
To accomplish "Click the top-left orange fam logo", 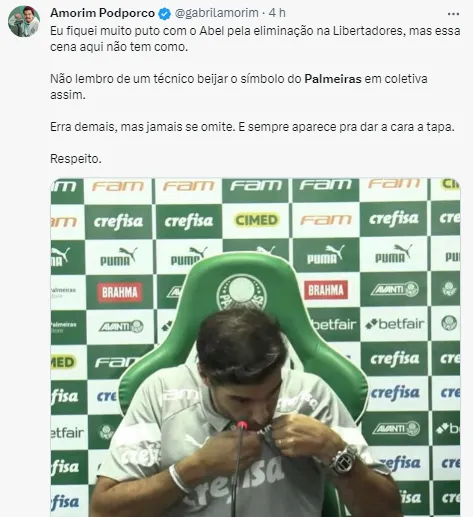I will 118,186.
